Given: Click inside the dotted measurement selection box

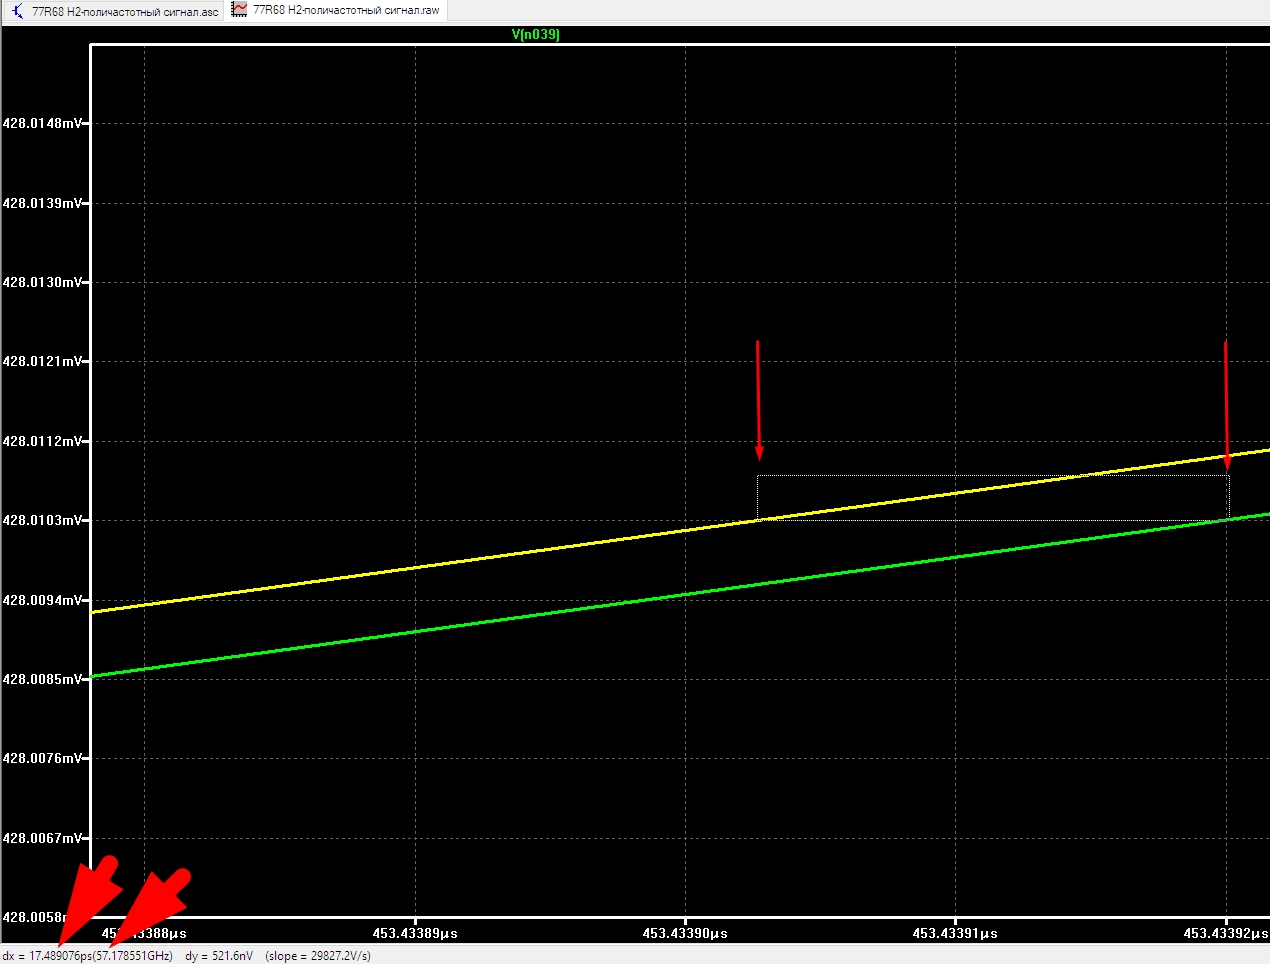Looking at the screenshot, I should (992, 497).
